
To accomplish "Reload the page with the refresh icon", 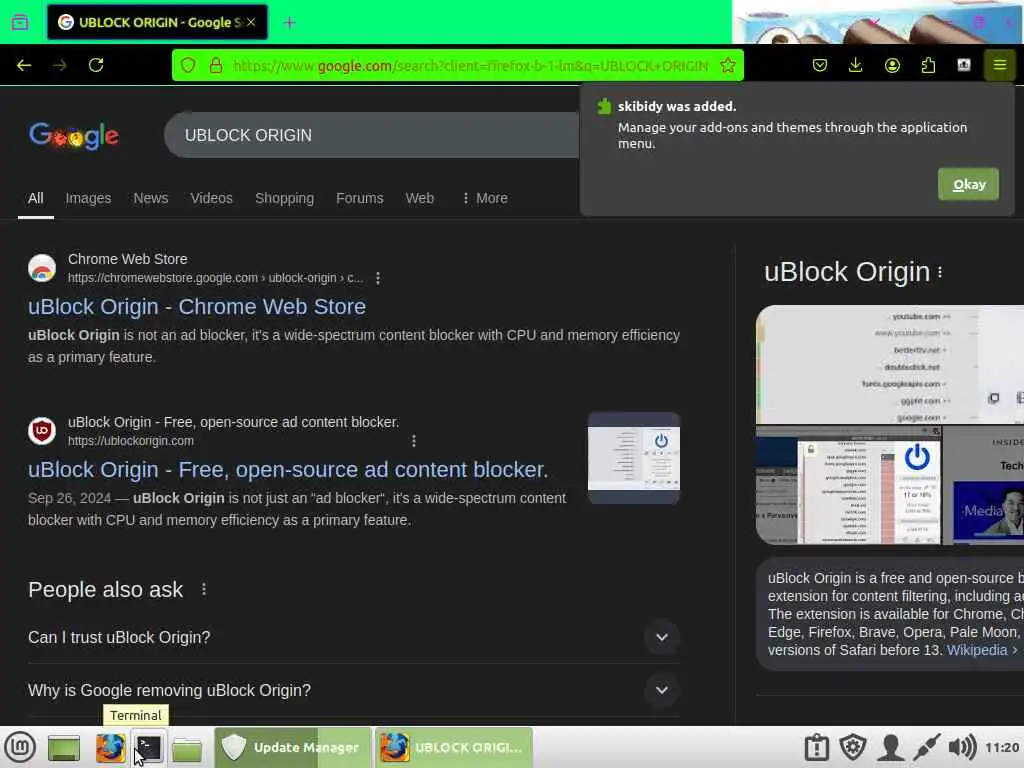I will click(96, 65).
